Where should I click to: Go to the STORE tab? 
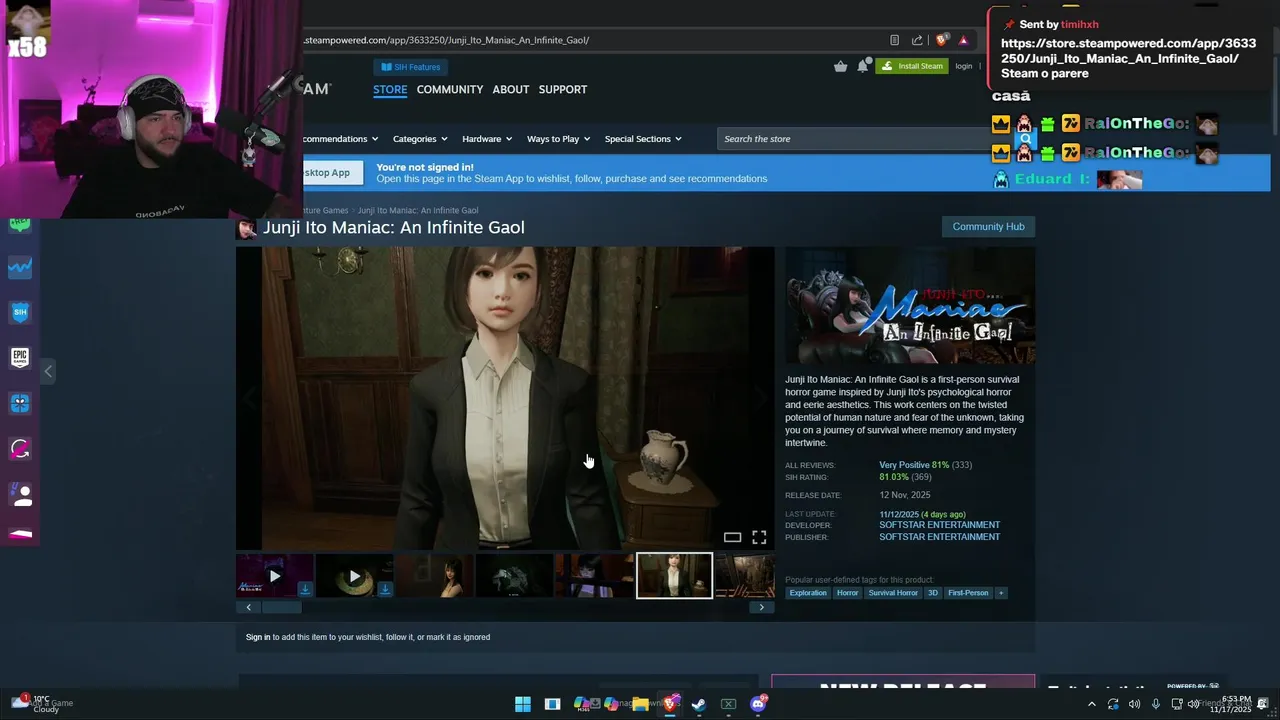(390, 89)
